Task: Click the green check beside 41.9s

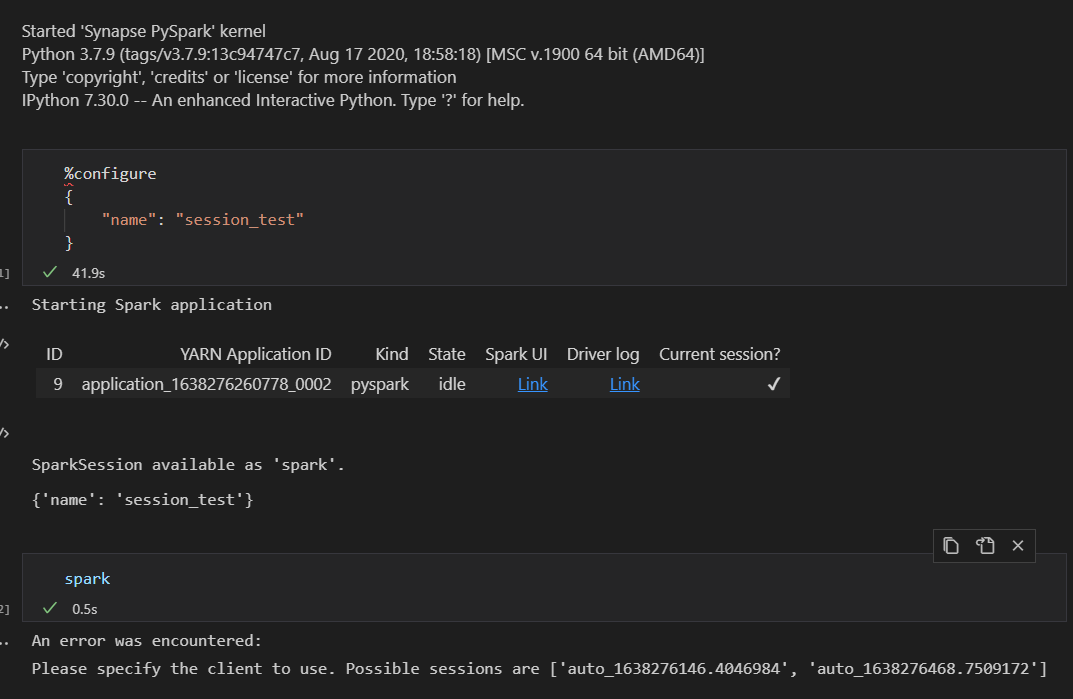Action: [x=50, y=272]
